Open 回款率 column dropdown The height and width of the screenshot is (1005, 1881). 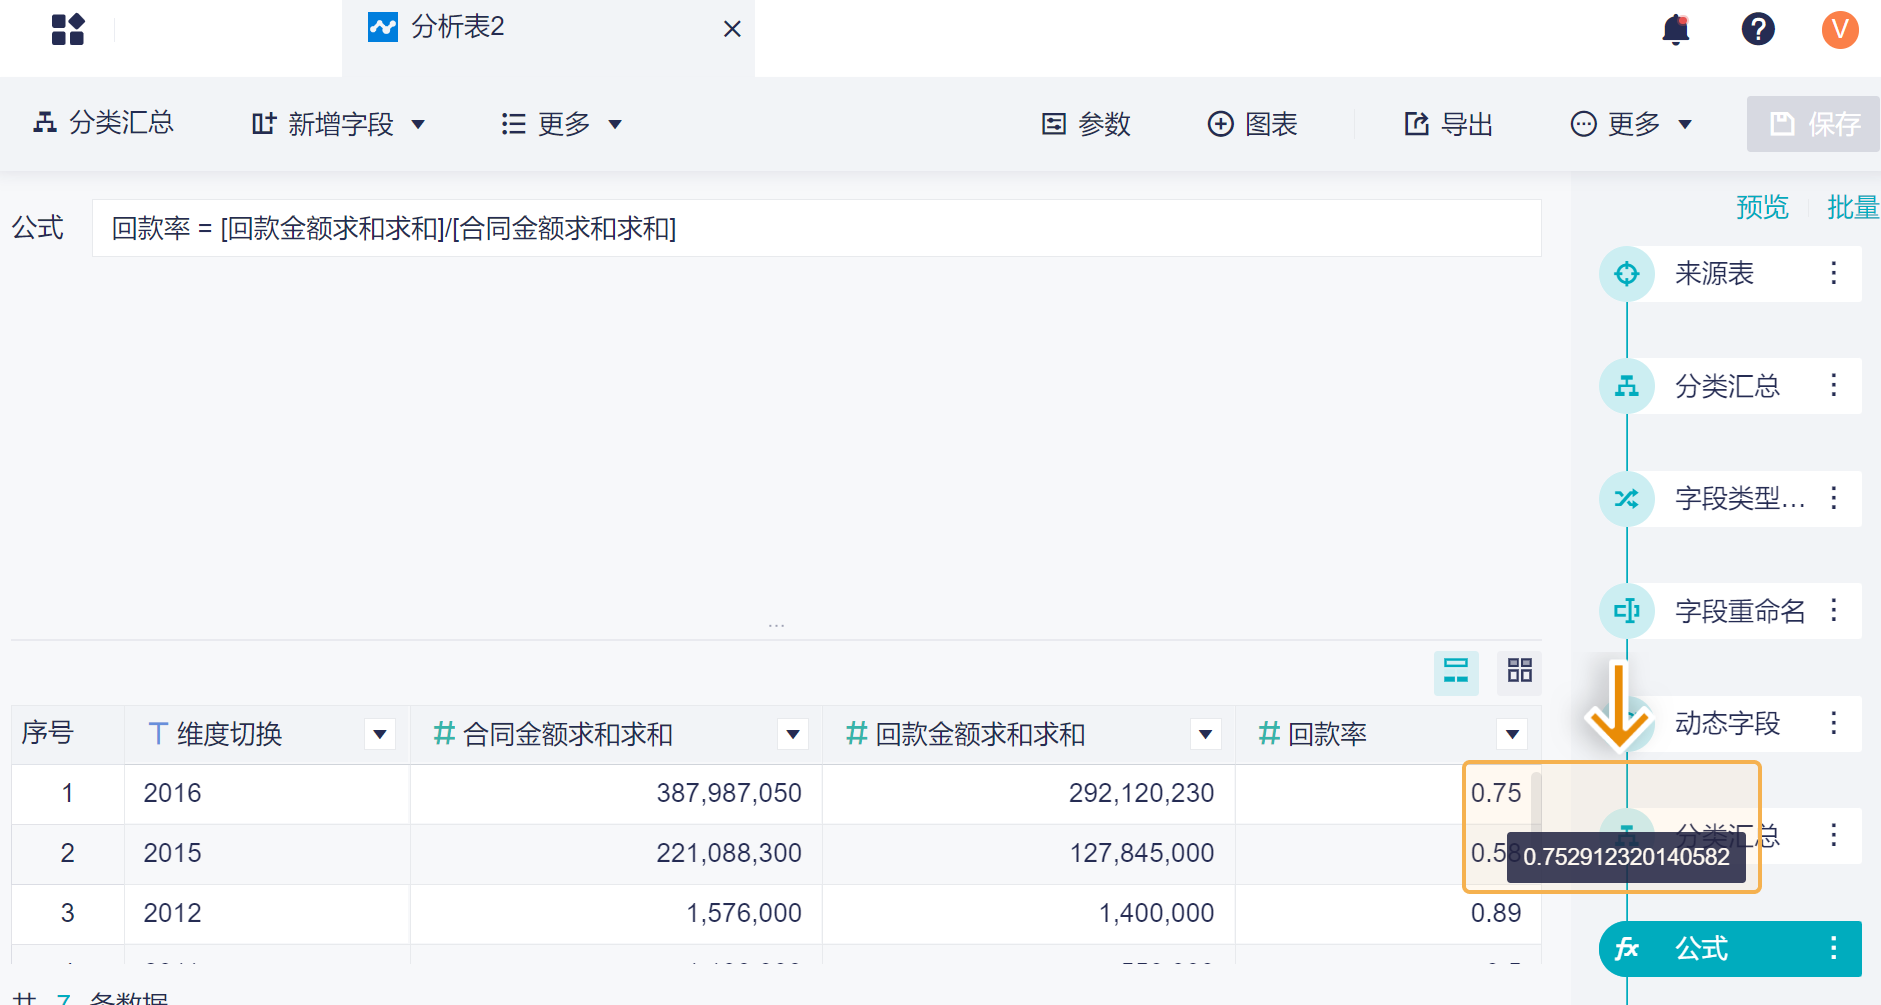1513,735
